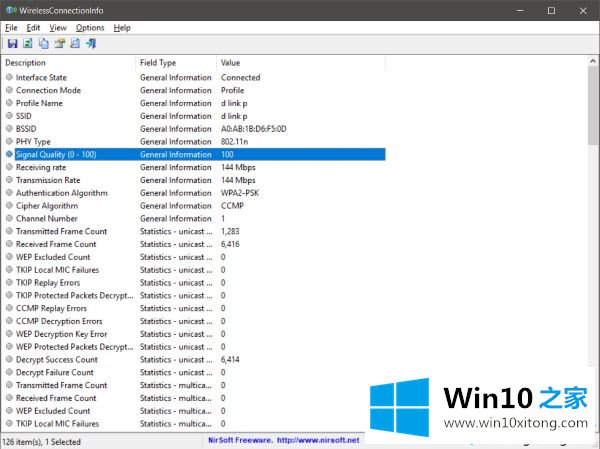Open Properties from the toolbar icon
The width and height of the screenshot is (600, 449).
59,43
